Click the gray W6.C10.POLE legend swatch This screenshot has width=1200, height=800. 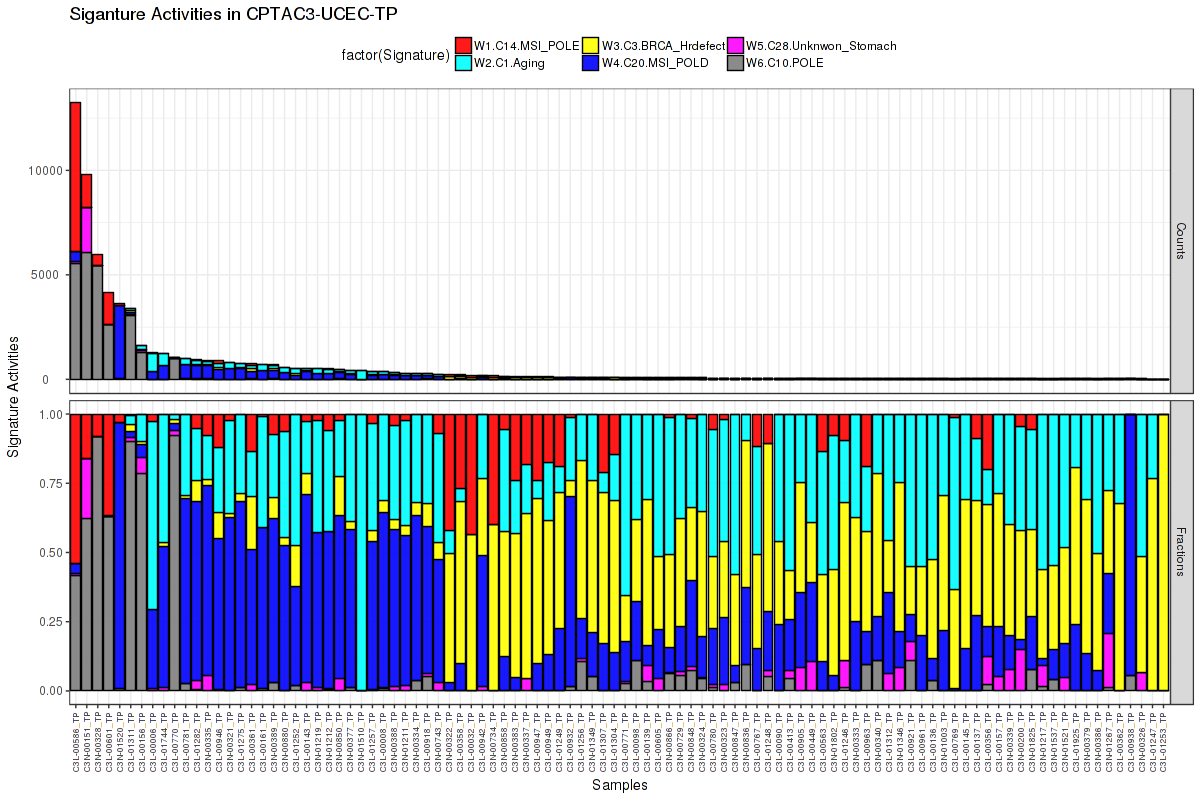pyautogui.click(x=735, y=62)
